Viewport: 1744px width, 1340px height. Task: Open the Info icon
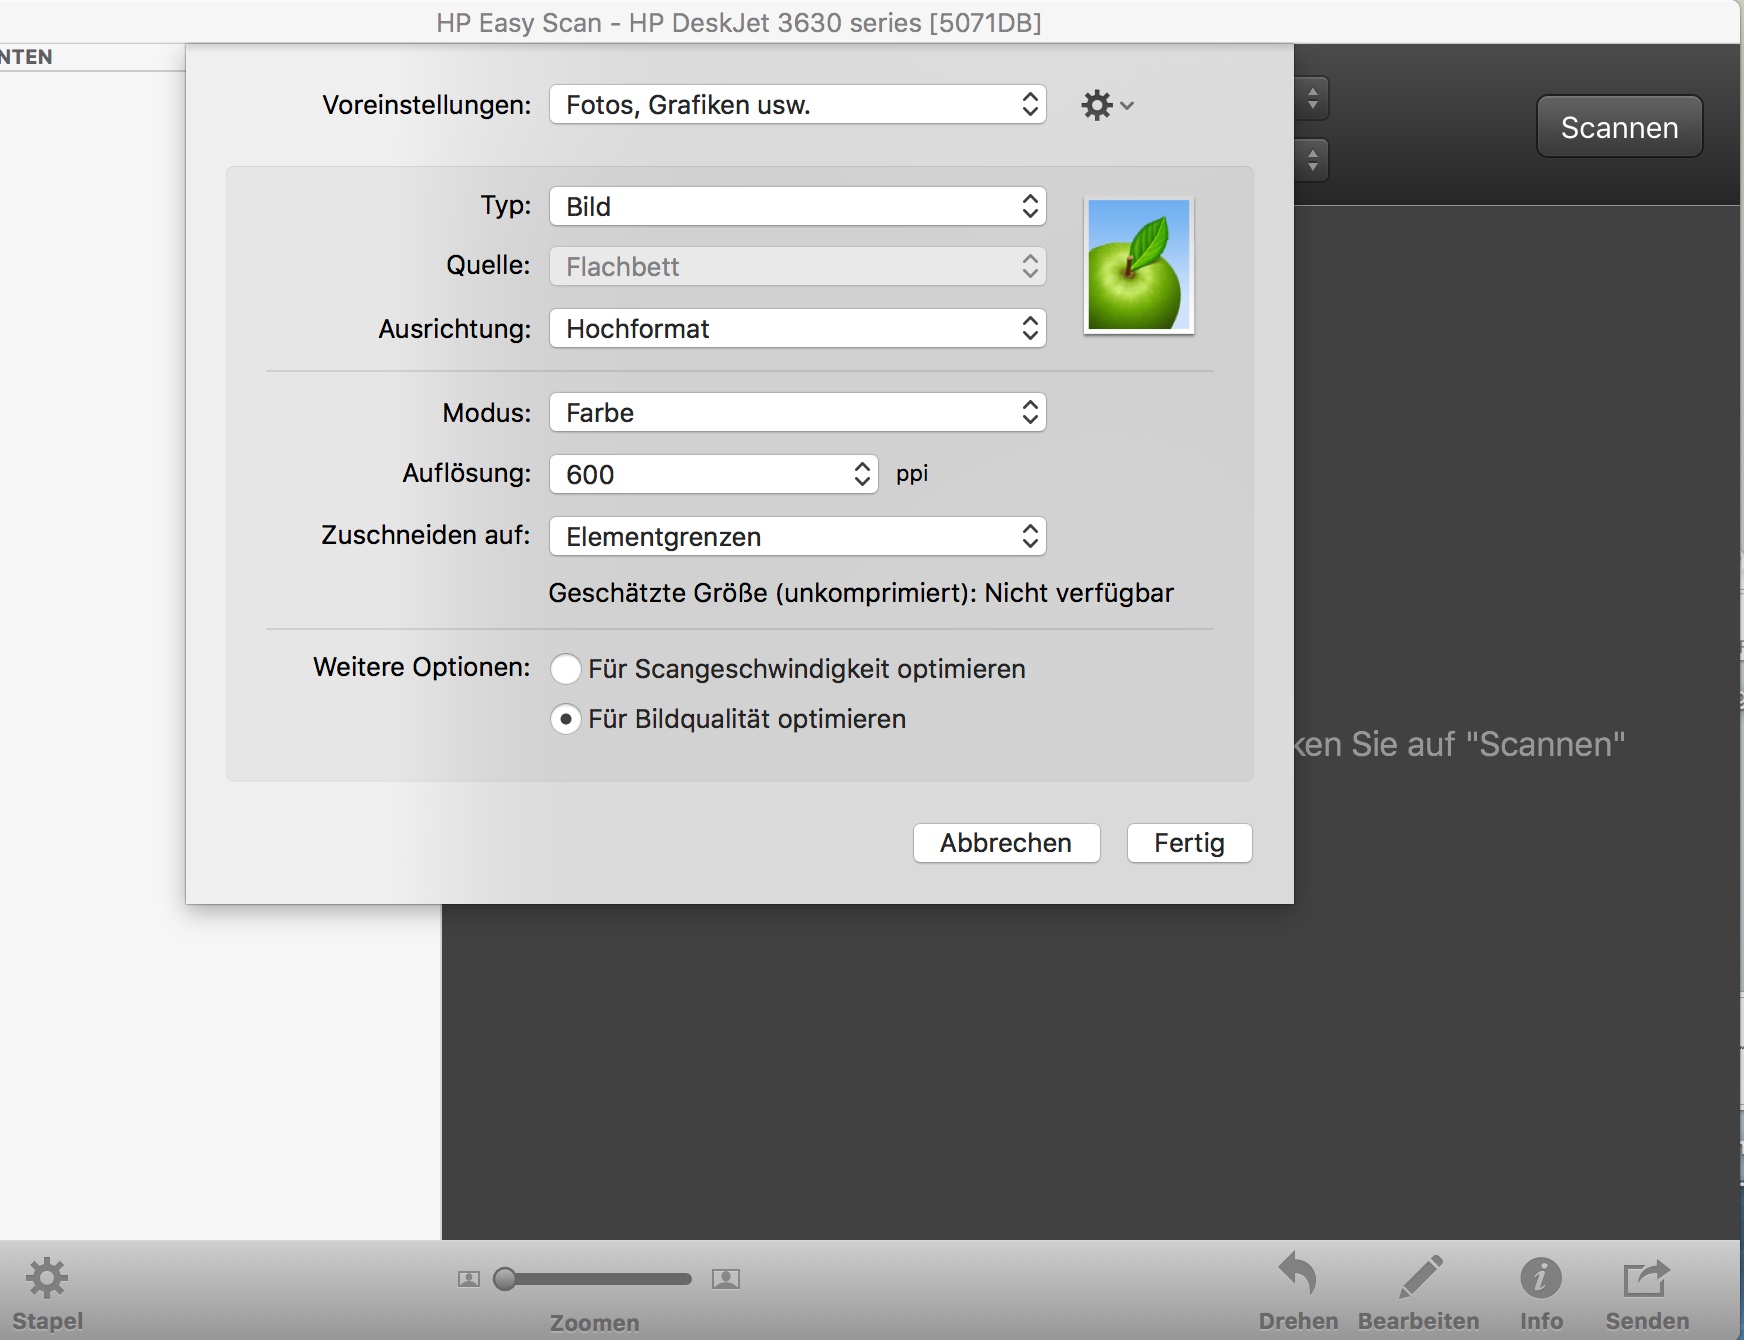pos(1540,1277)
